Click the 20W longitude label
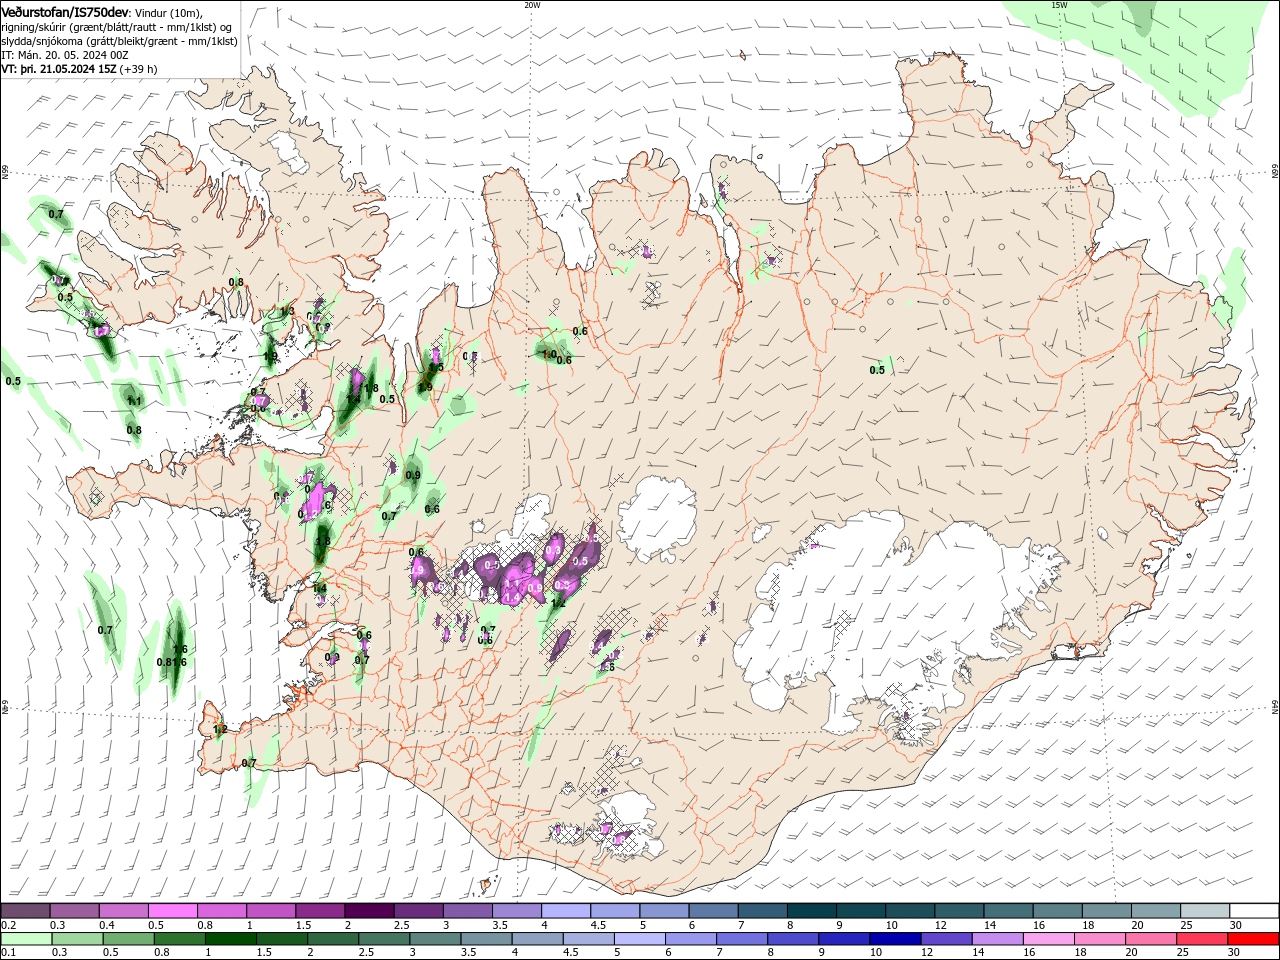The image size is (1280, 960). click(x=531, y=4)
